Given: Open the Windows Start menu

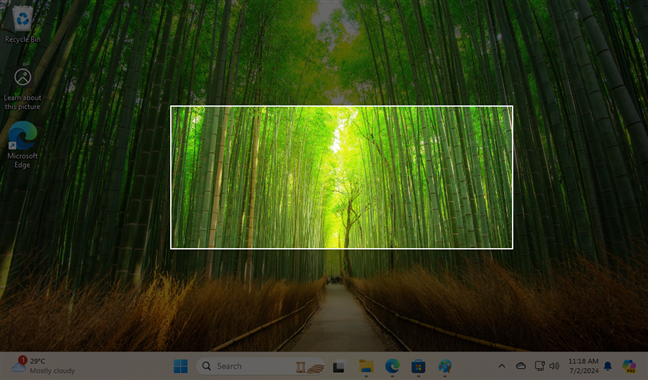Looking at the screenshot, I should click(181, 366).
